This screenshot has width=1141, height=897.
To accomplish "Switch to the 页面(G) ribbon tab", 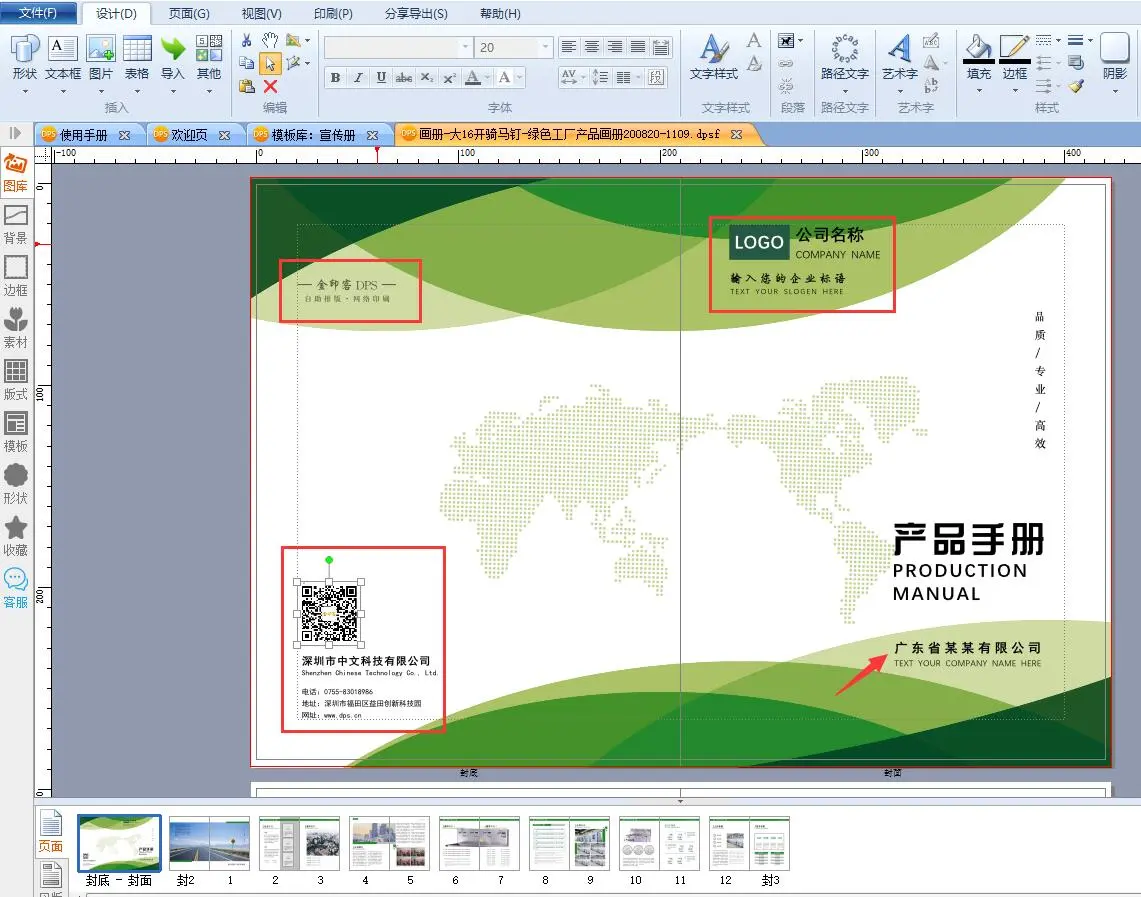I will 189,14.
